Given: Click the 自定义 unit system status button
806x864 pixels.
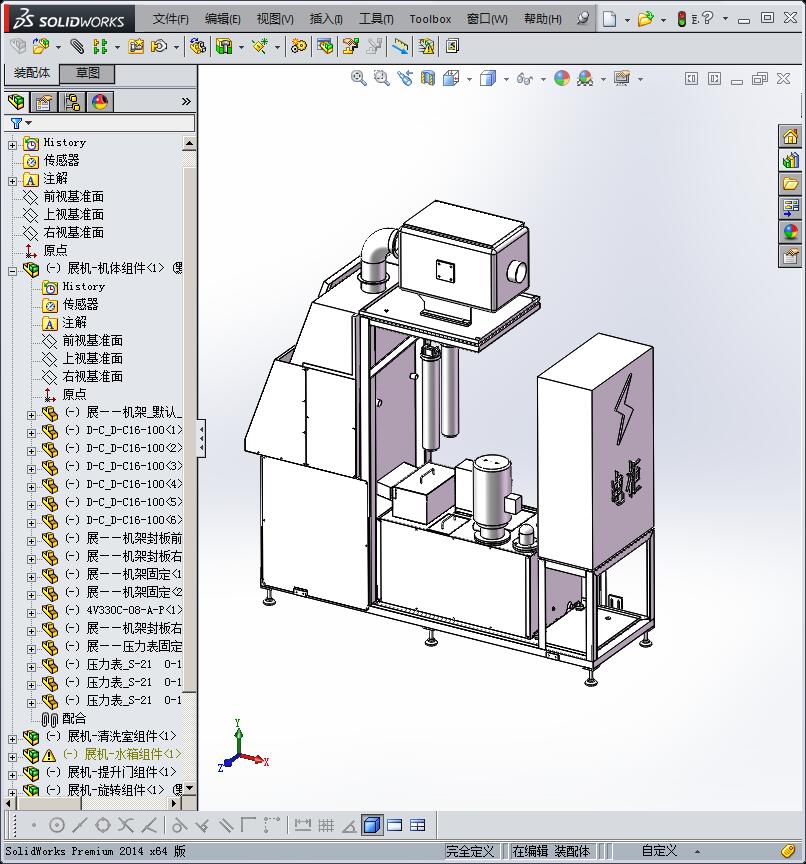Looking at the screenshot, I should [x=659, y=851].
